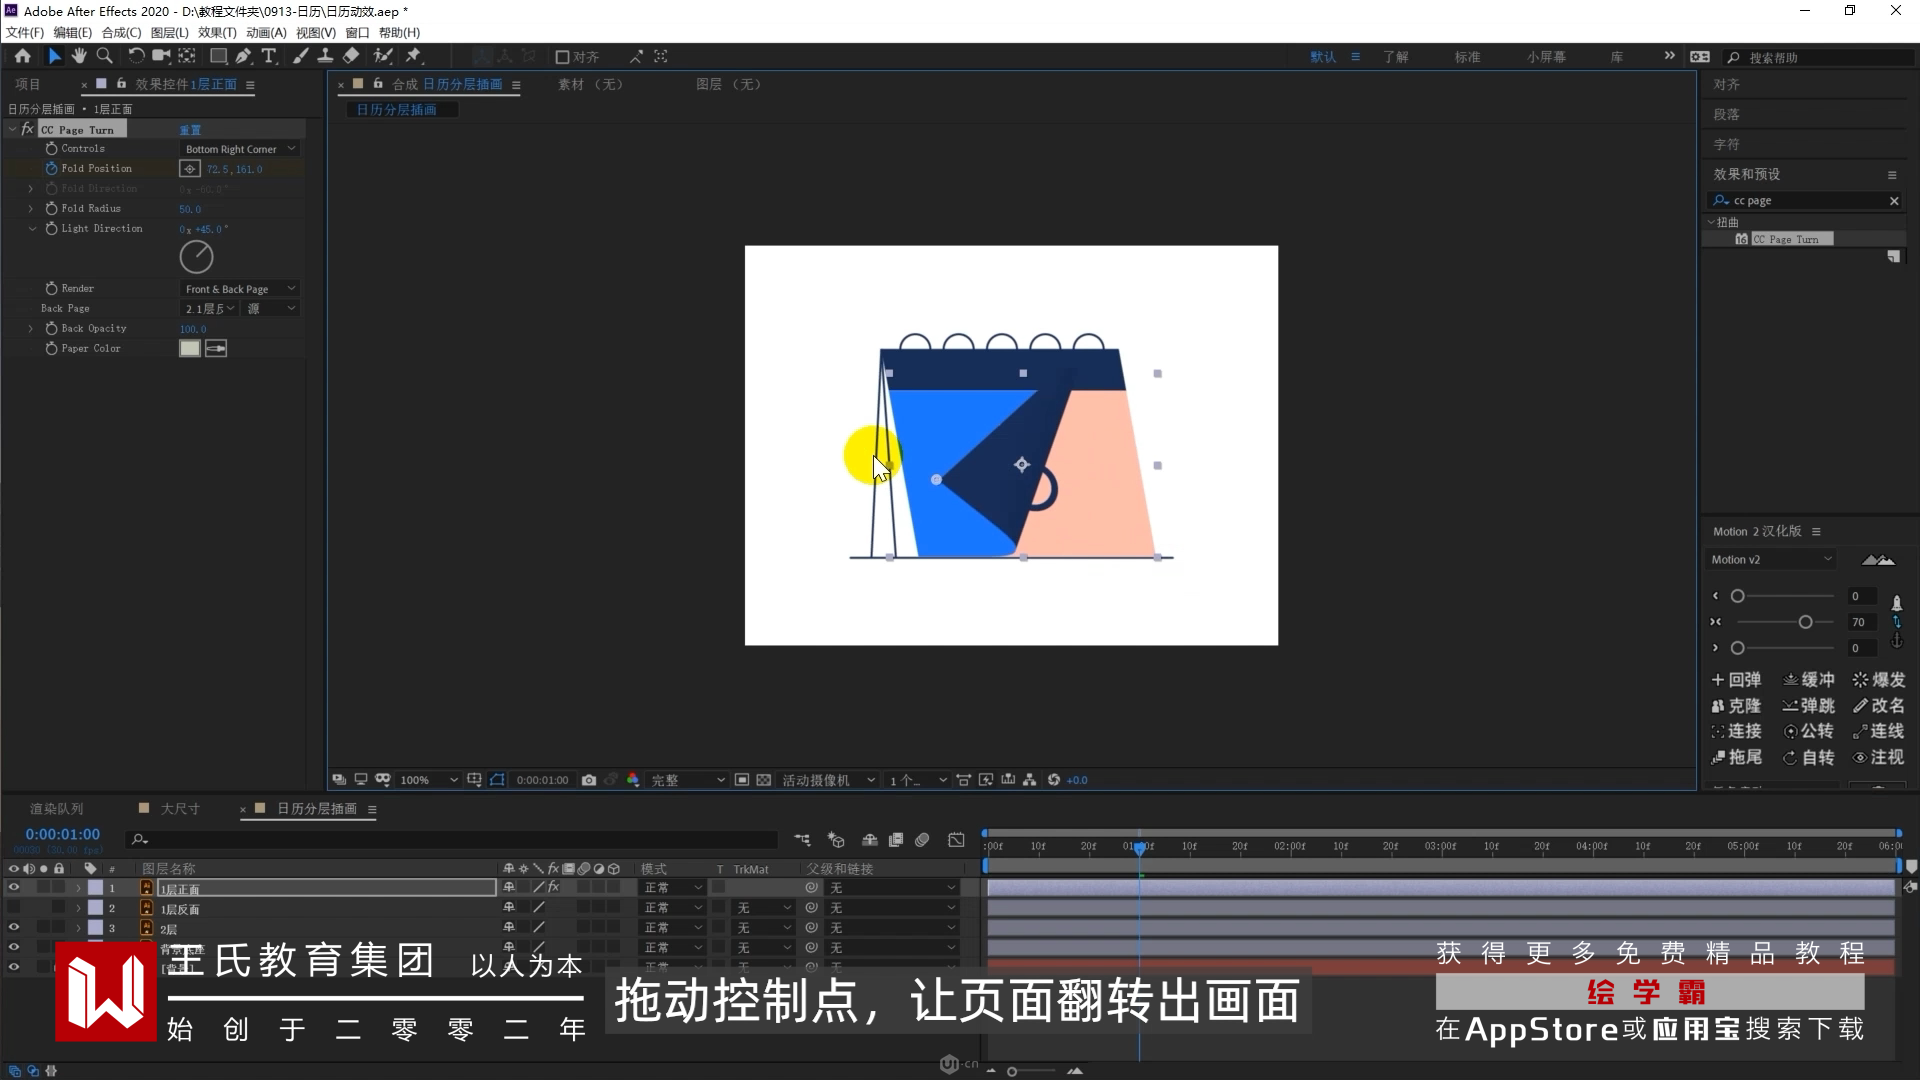Click the snapshot camera icon in viewer
This screenshot has height=1080, width=1920.
click(589, 780)
